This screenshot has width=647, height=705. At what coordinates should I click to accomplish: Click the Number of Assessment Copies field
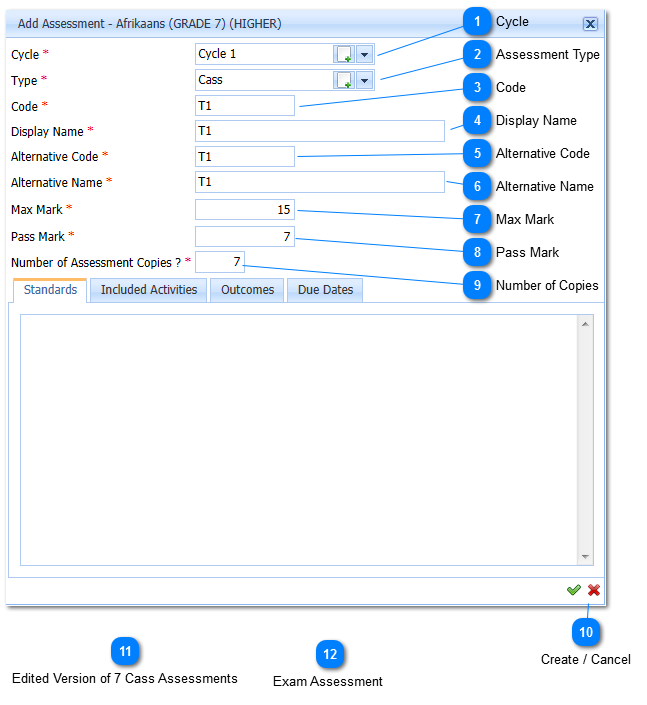coord(220,262)
